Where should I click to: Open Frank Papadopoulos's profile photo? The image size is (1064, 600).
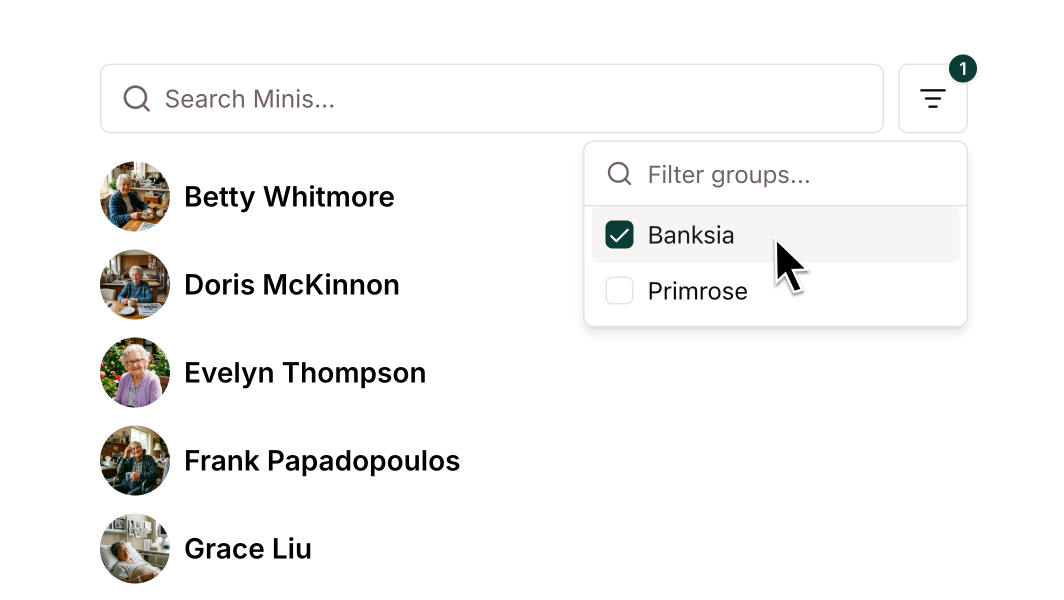[135, 461]
